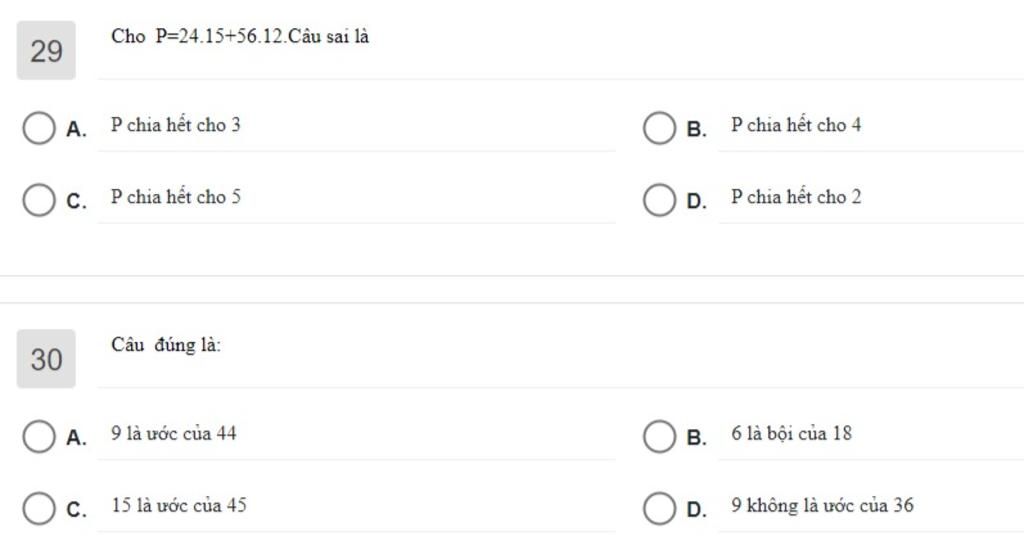Click the question number 30 badge
This screenshot has width=1024, height=545.
[46, 359]
